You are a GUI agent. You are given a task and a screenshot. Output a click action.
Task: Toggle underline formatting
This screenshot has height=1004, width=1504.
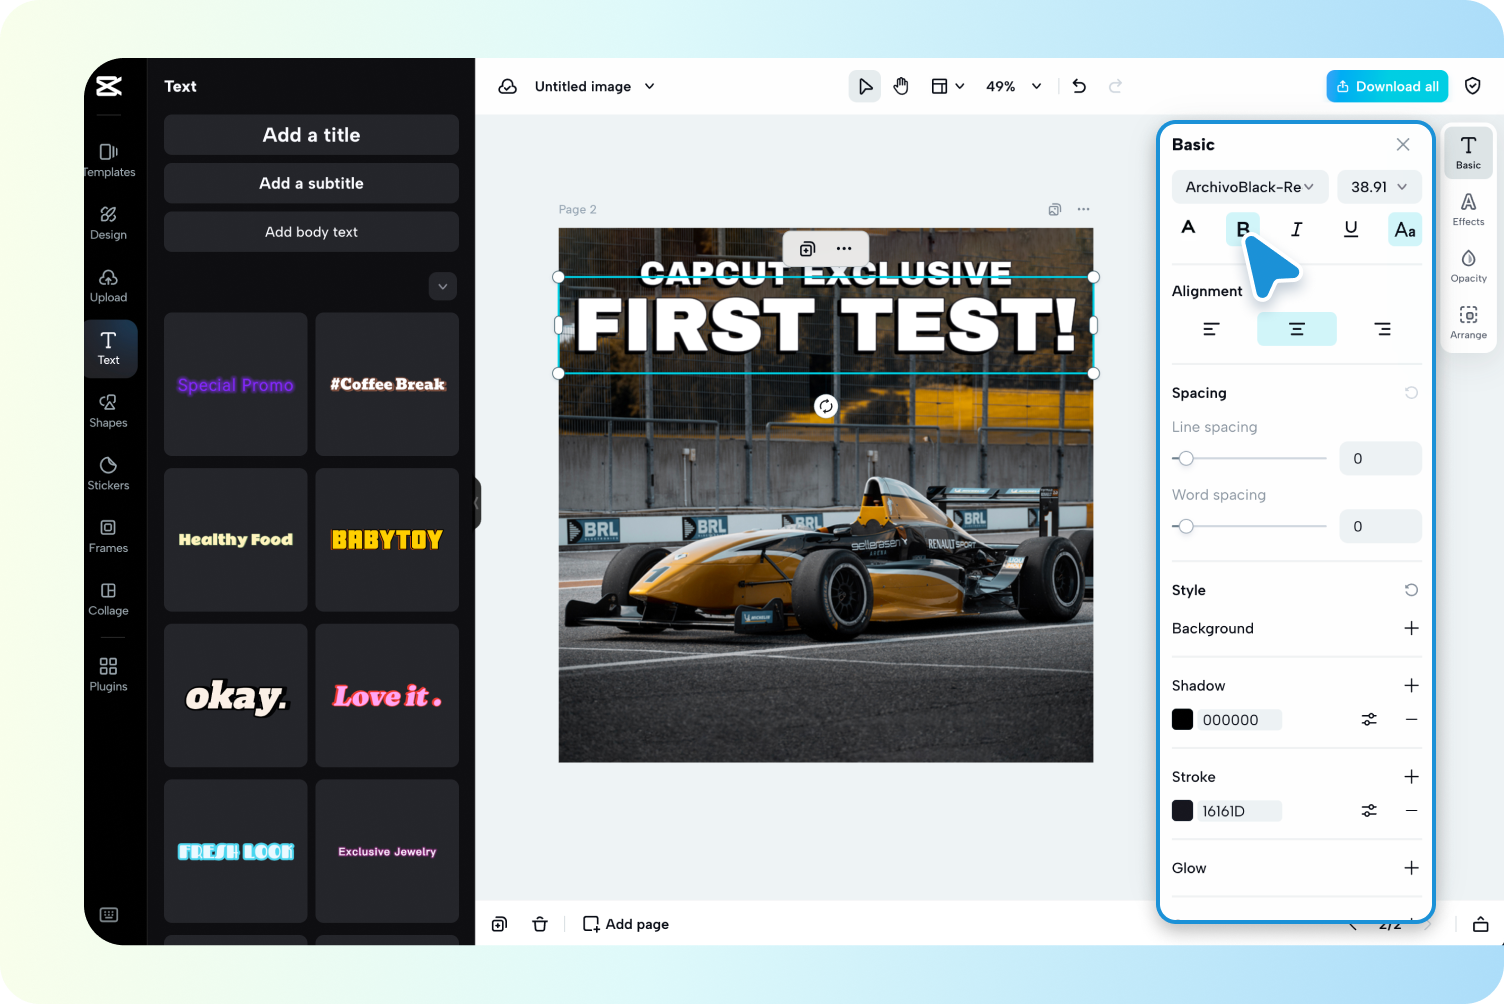coord(1350,229)
